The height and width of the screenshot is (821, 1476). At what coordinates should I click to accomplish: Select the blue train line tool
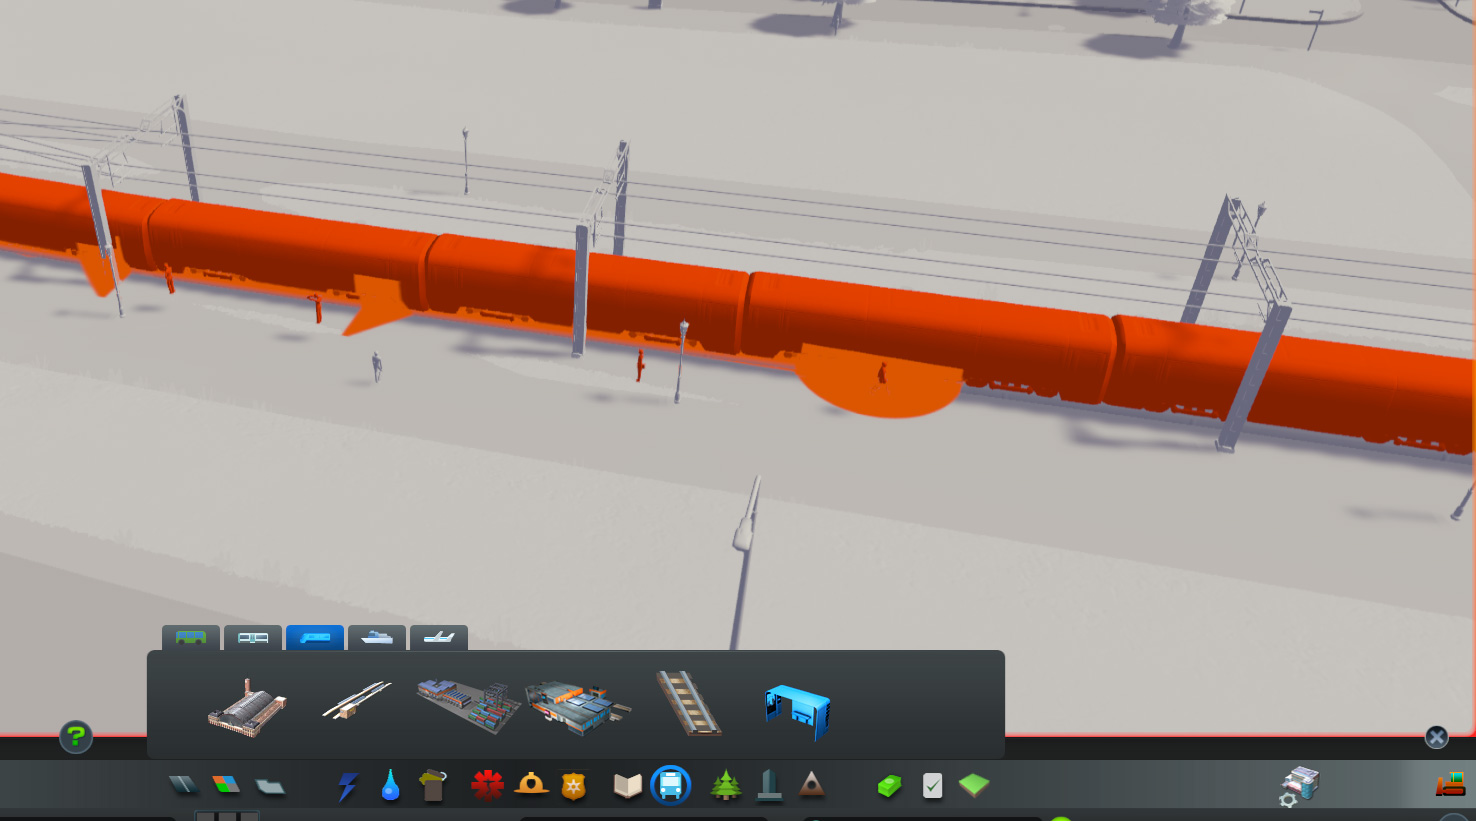[x=797, y=711]
